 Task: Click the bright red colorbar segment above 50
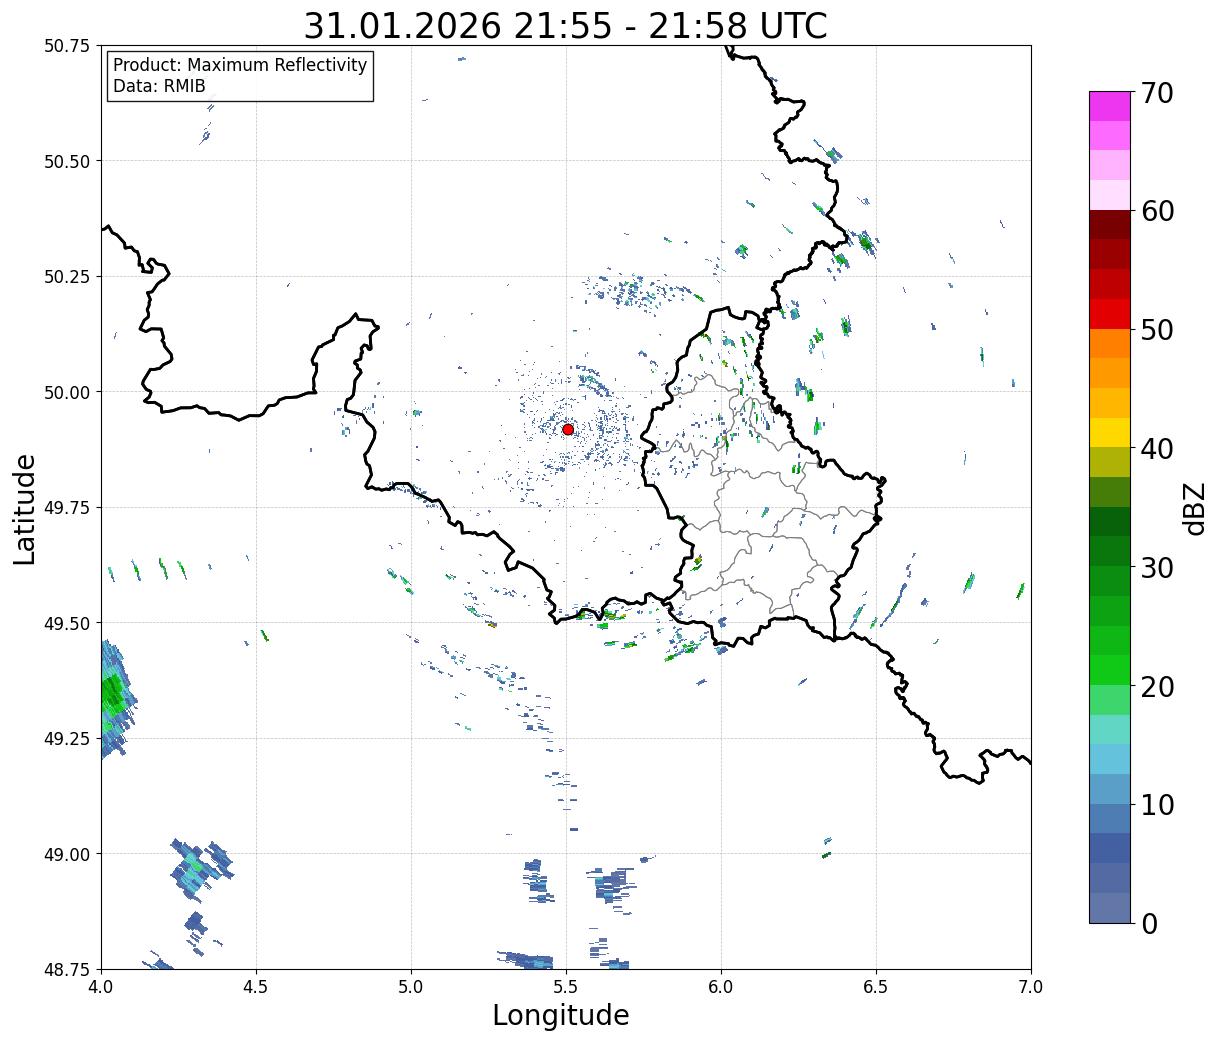[1110, 314]
